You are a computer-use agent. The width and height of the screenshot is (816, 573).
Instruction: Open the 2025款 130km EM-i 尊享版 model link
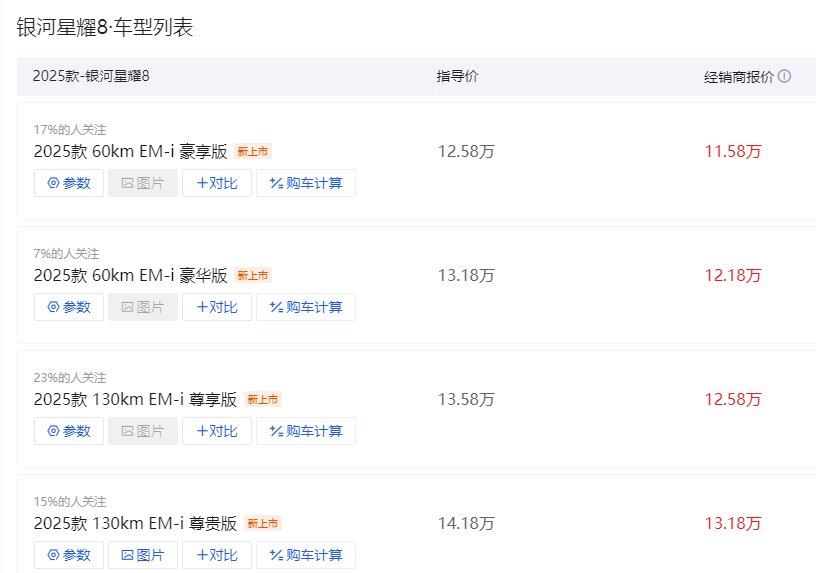point(135,399)
